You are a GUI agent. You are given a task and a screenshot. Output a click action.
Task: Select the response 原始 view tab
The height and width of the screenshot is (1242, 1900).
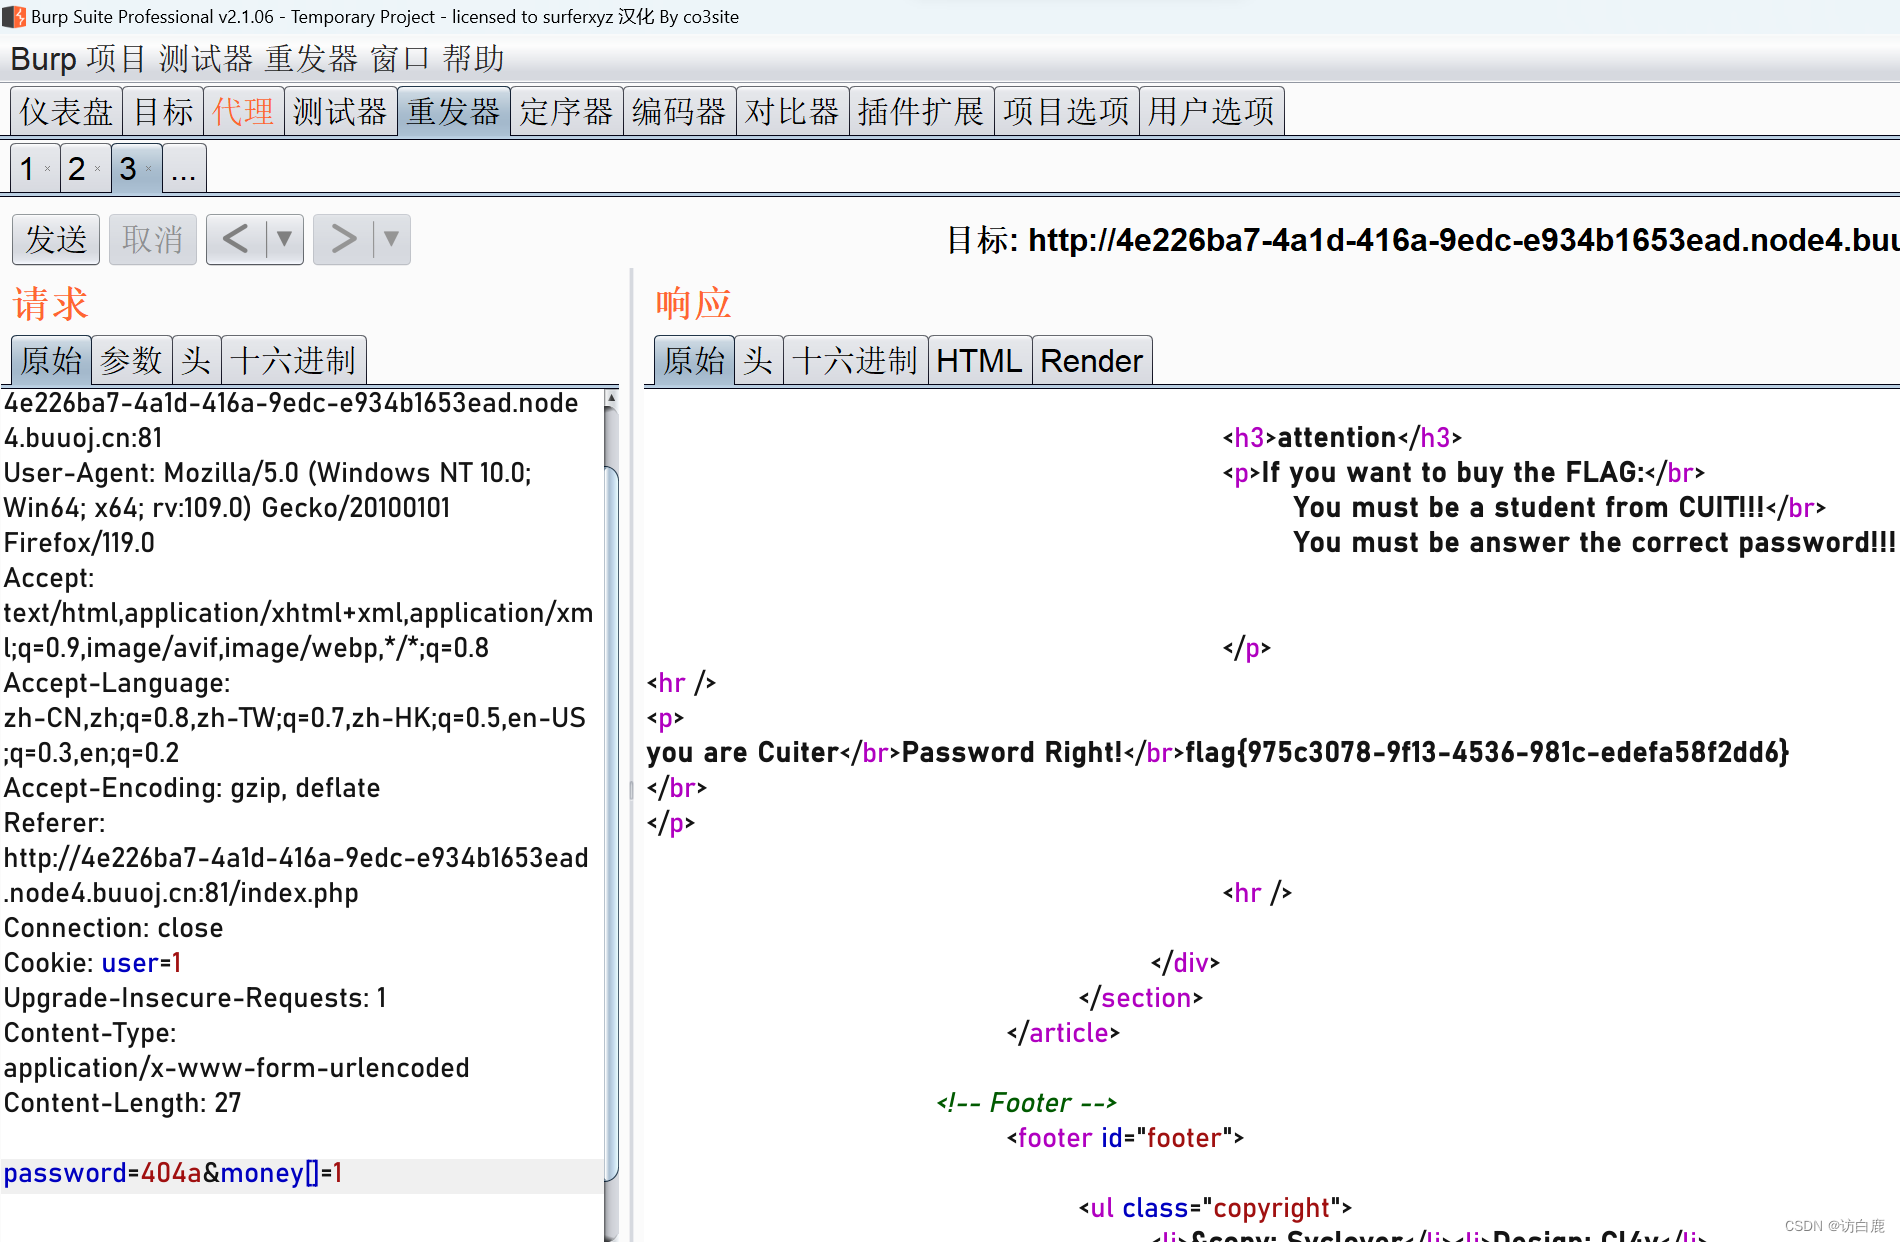(694, 360)
